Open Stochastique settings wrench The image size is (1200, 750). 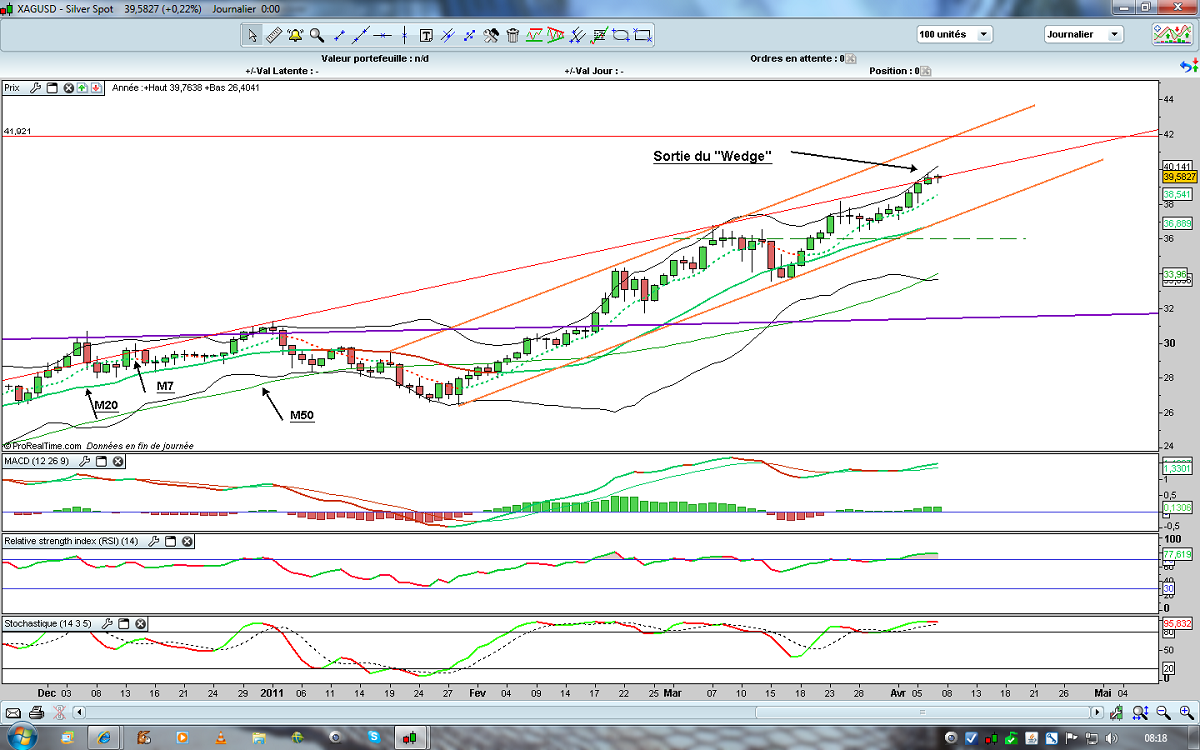click(106, 623)
